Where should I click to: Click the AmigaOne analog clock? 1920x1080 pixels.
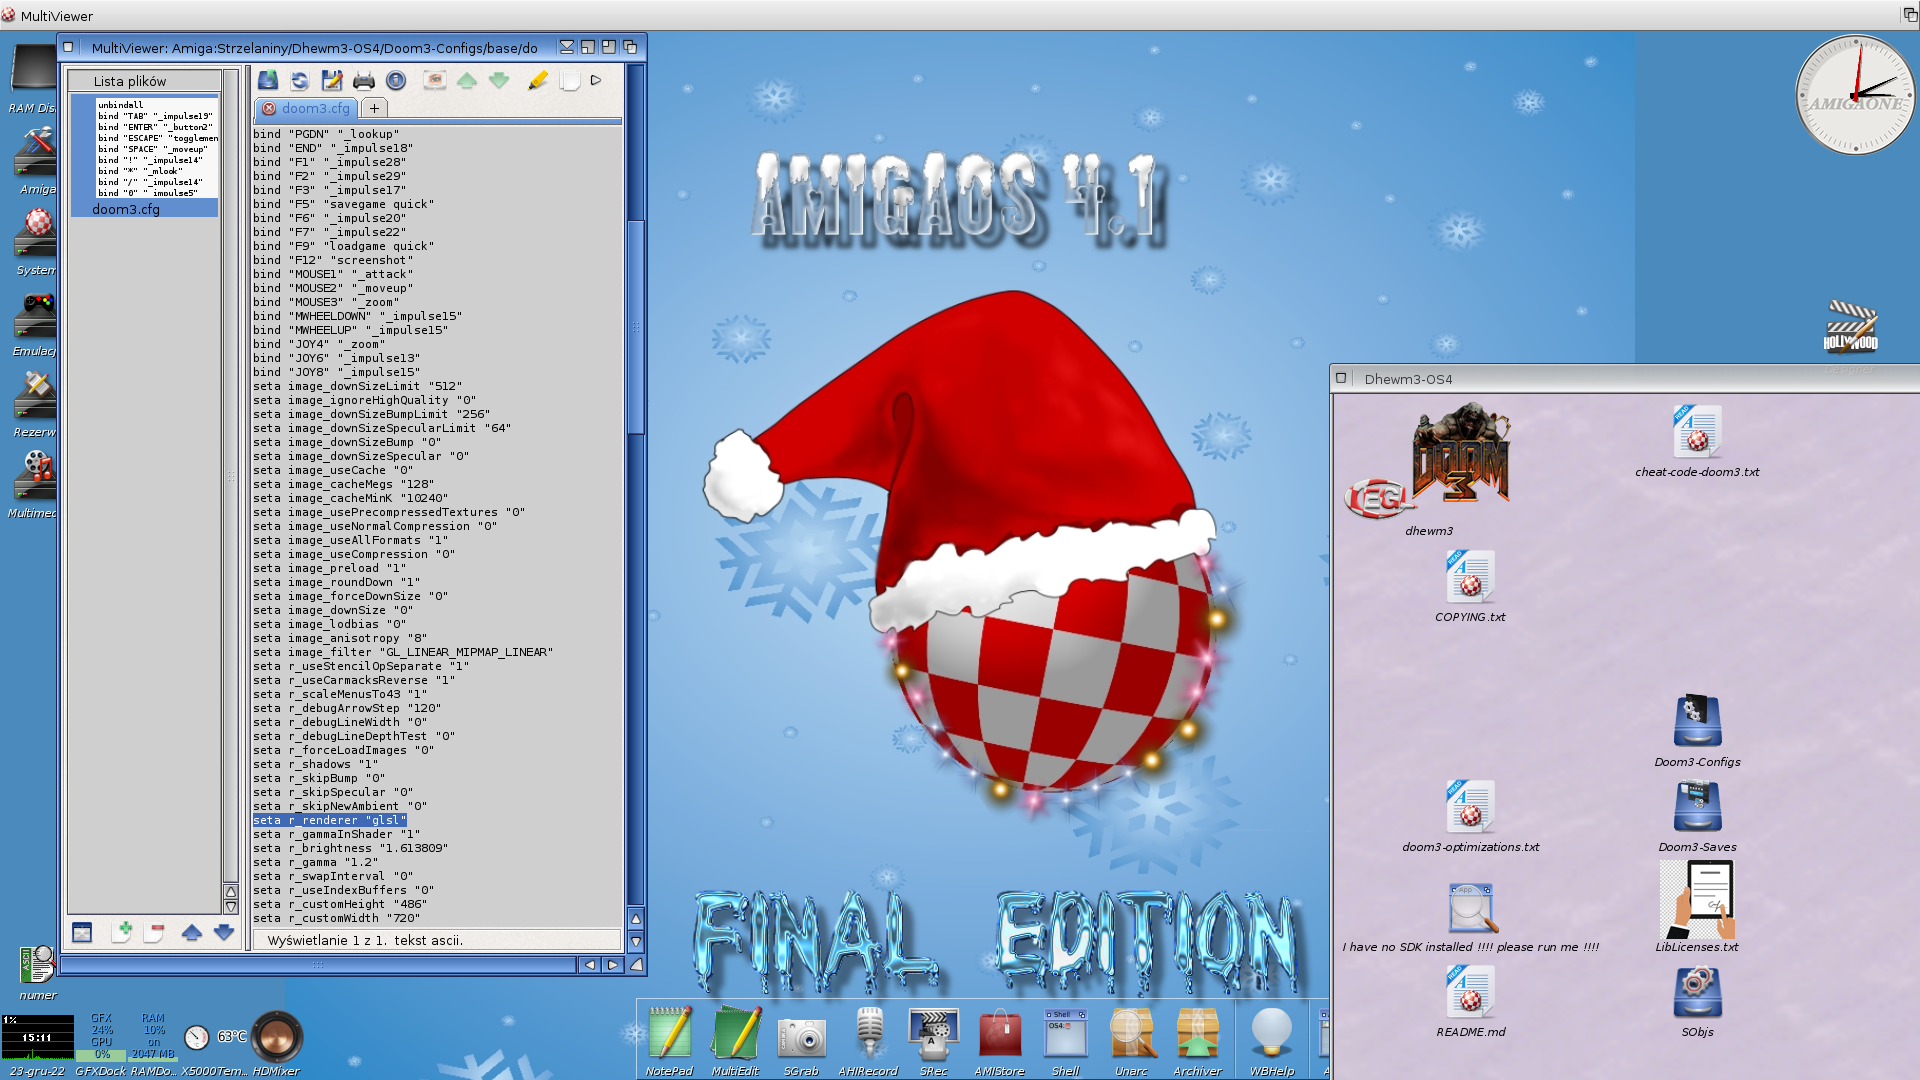(1855, 95)
